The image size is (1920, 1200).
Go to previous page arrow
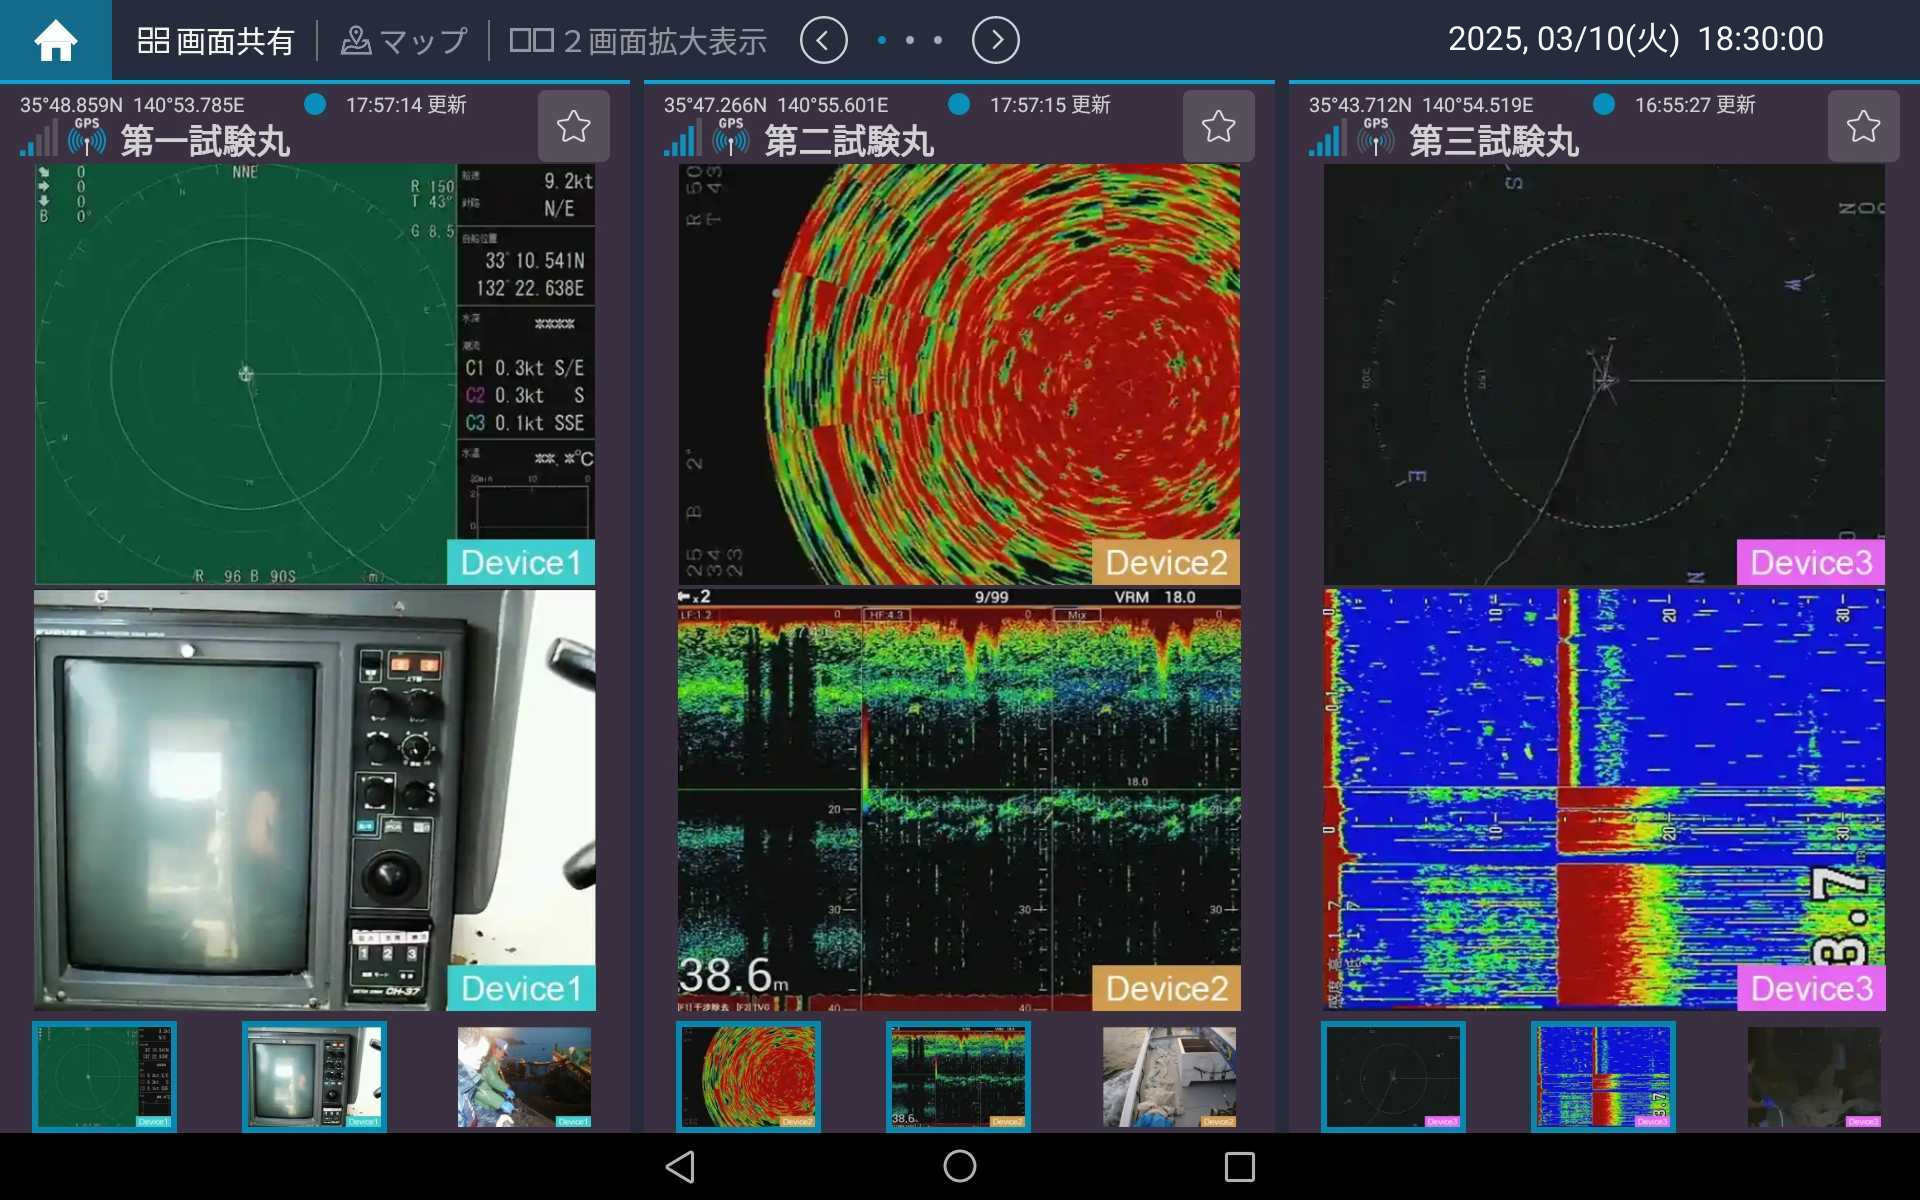pyautogui.click(x=823, y=40)
